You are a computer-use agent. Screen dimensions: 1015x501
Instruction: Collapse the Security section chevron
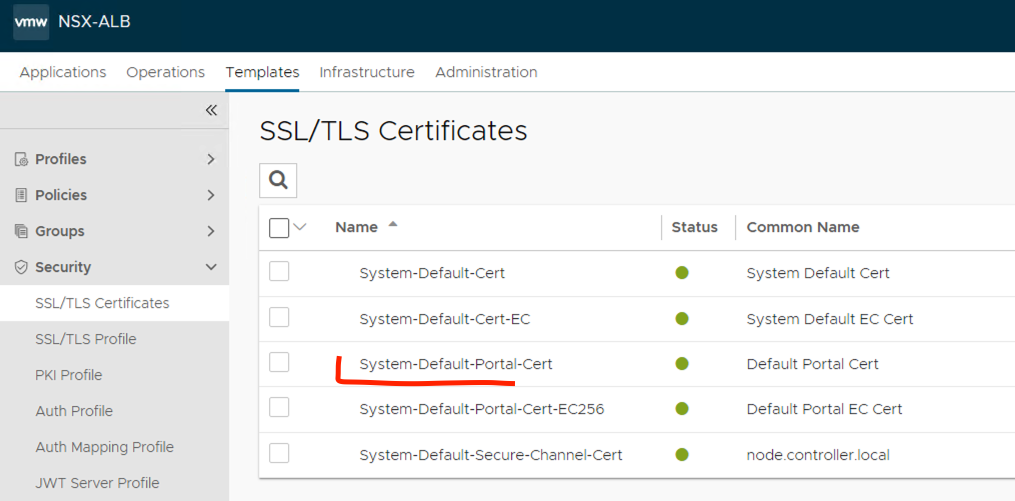(211, 267)
